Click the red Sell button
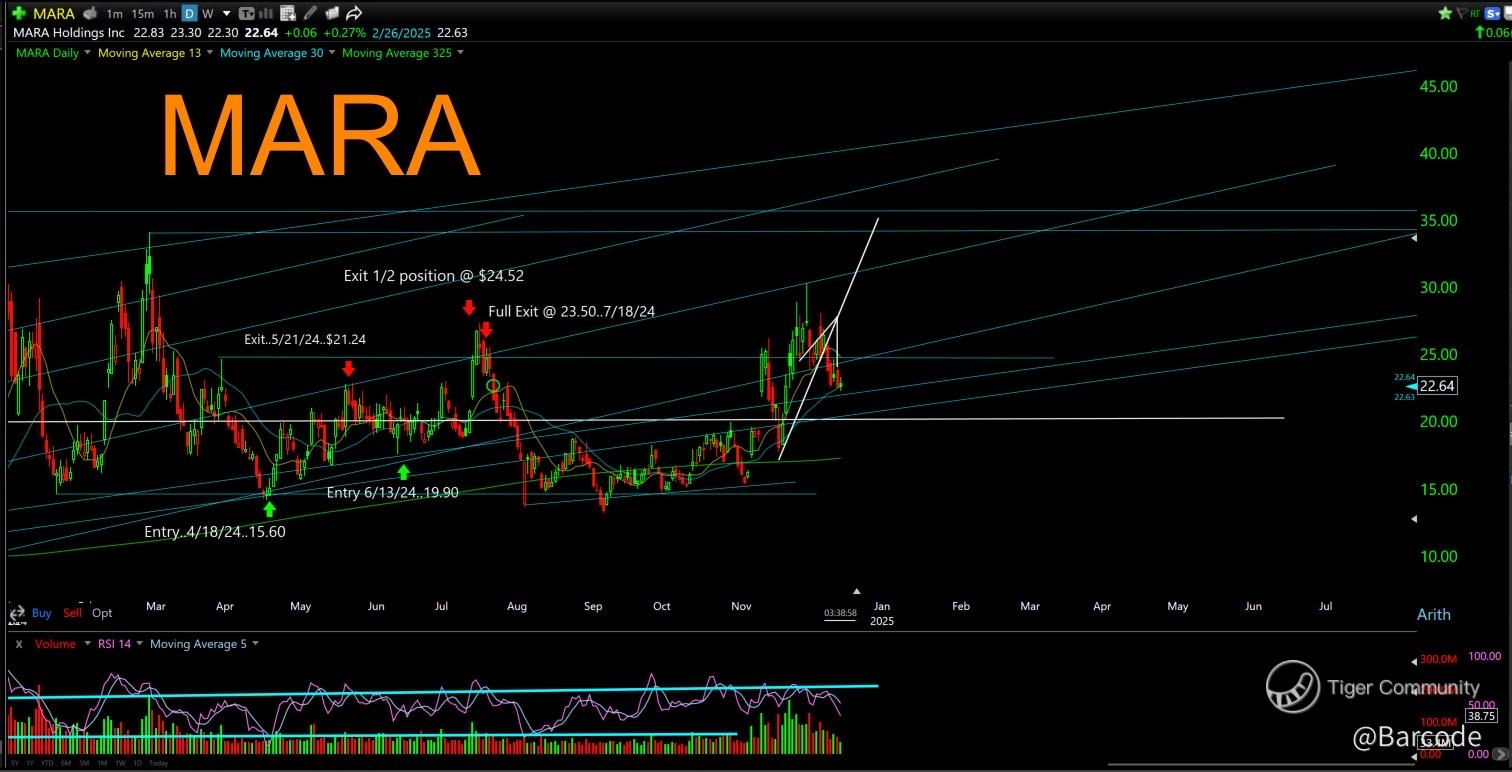The width and height of the screenshot is (1512, 772). tap(72, 613)
